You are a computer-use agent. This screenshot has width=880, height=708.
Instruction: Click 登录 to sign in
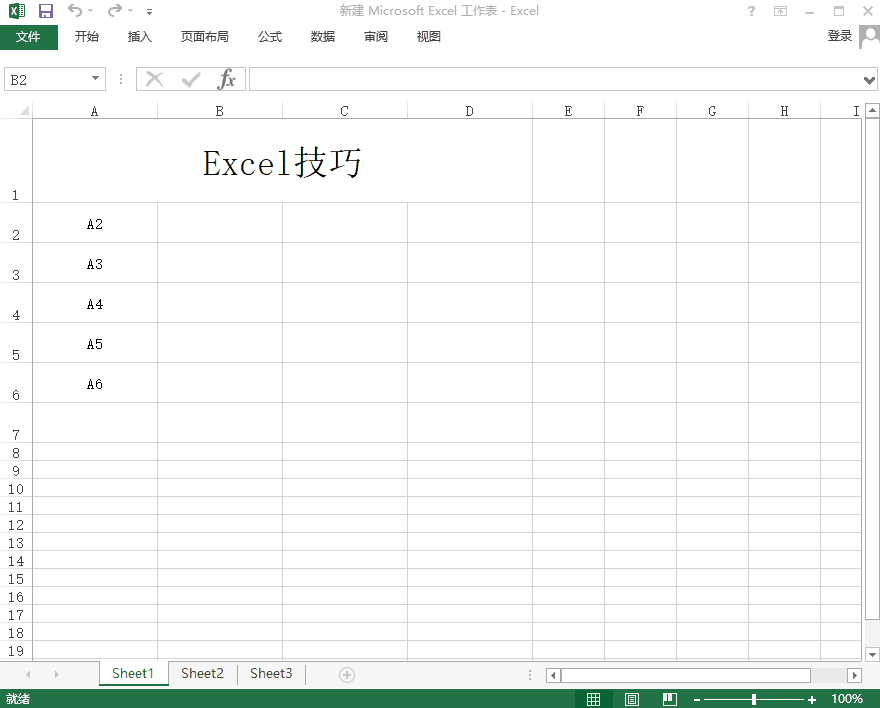pyautogui.click(x=840, y=36)
